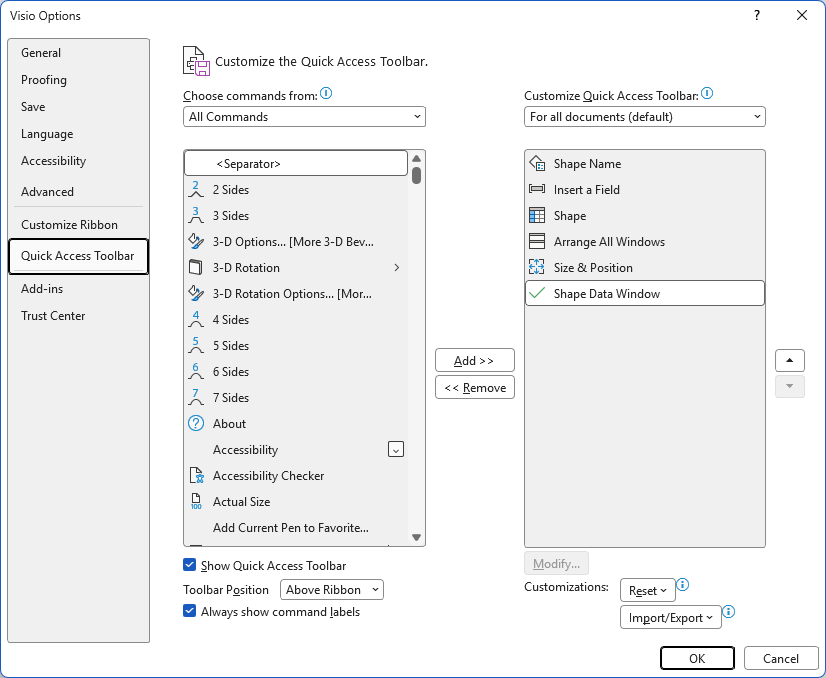Viewport: 826px width, 678px height.
Task: Click the 7 Sides command icon
Action: tap(196, 397)
